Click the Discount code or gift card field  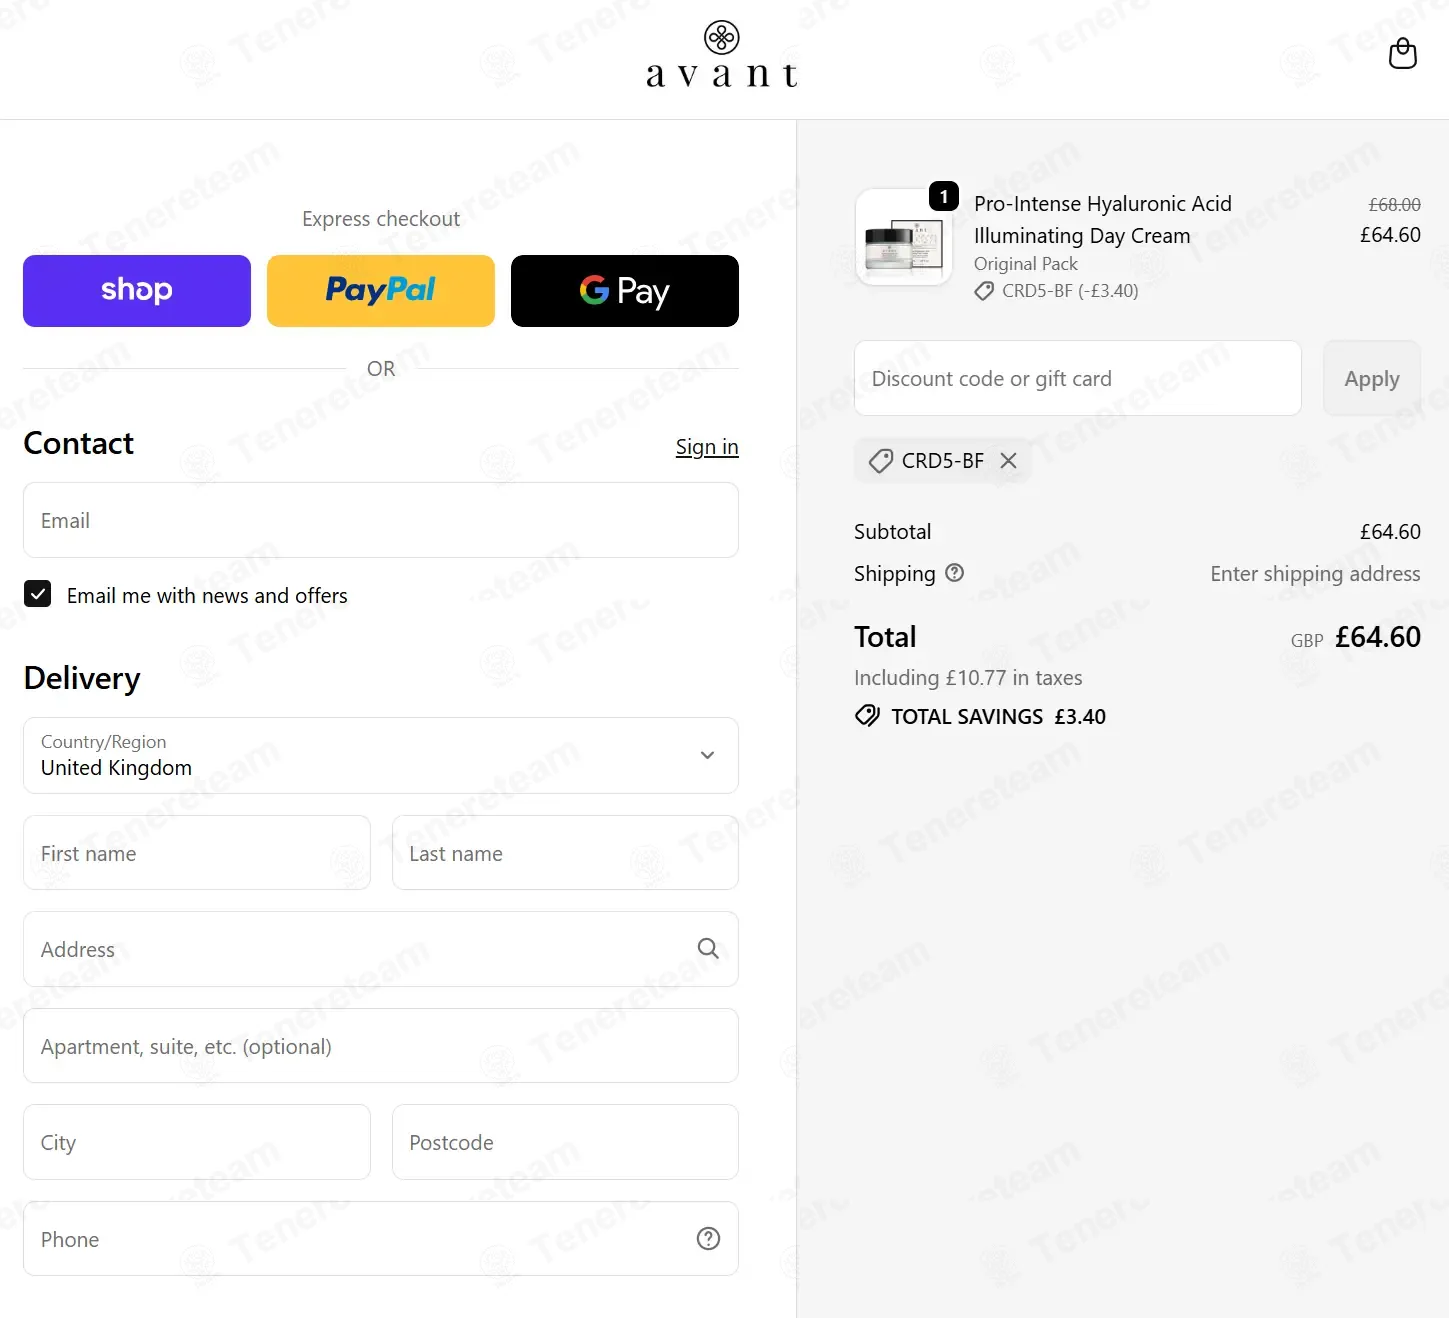point(1078,378)
